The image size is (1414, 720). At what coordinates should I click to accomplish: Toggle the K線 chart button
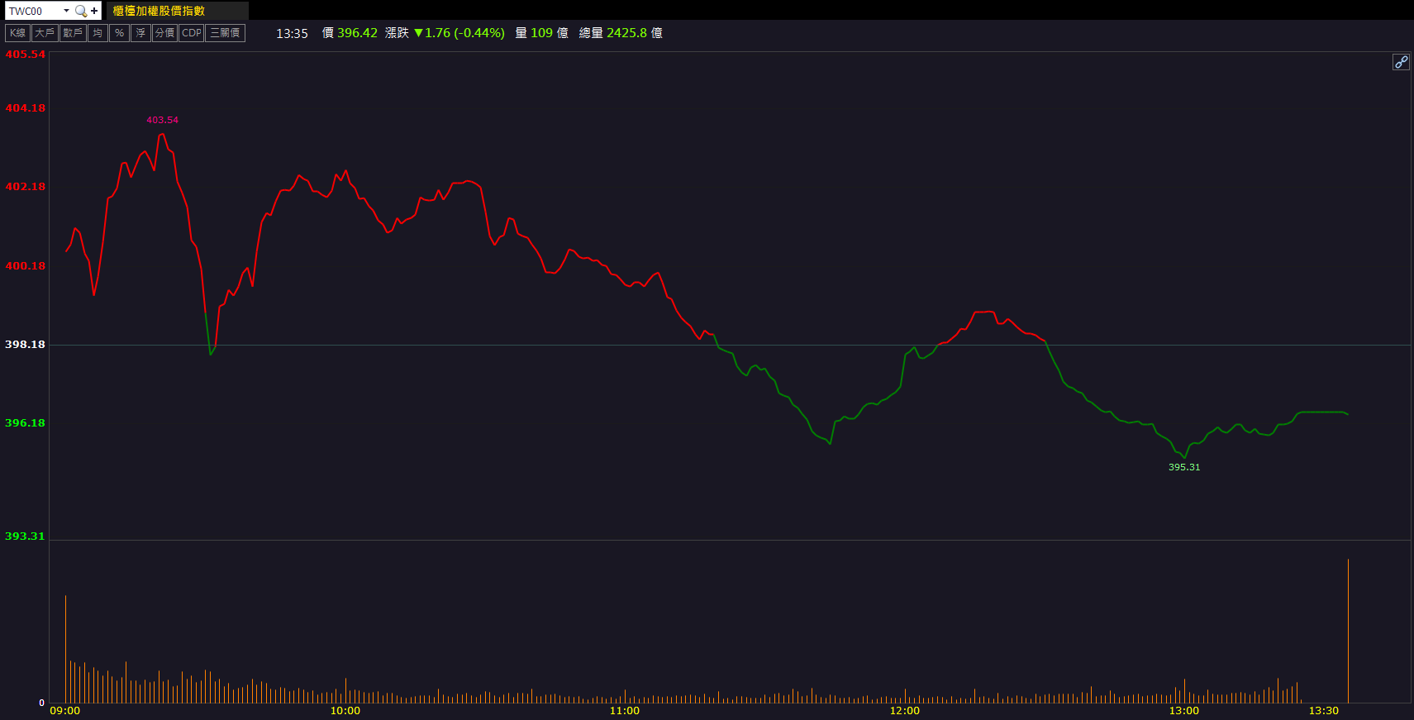coord(17,33)
